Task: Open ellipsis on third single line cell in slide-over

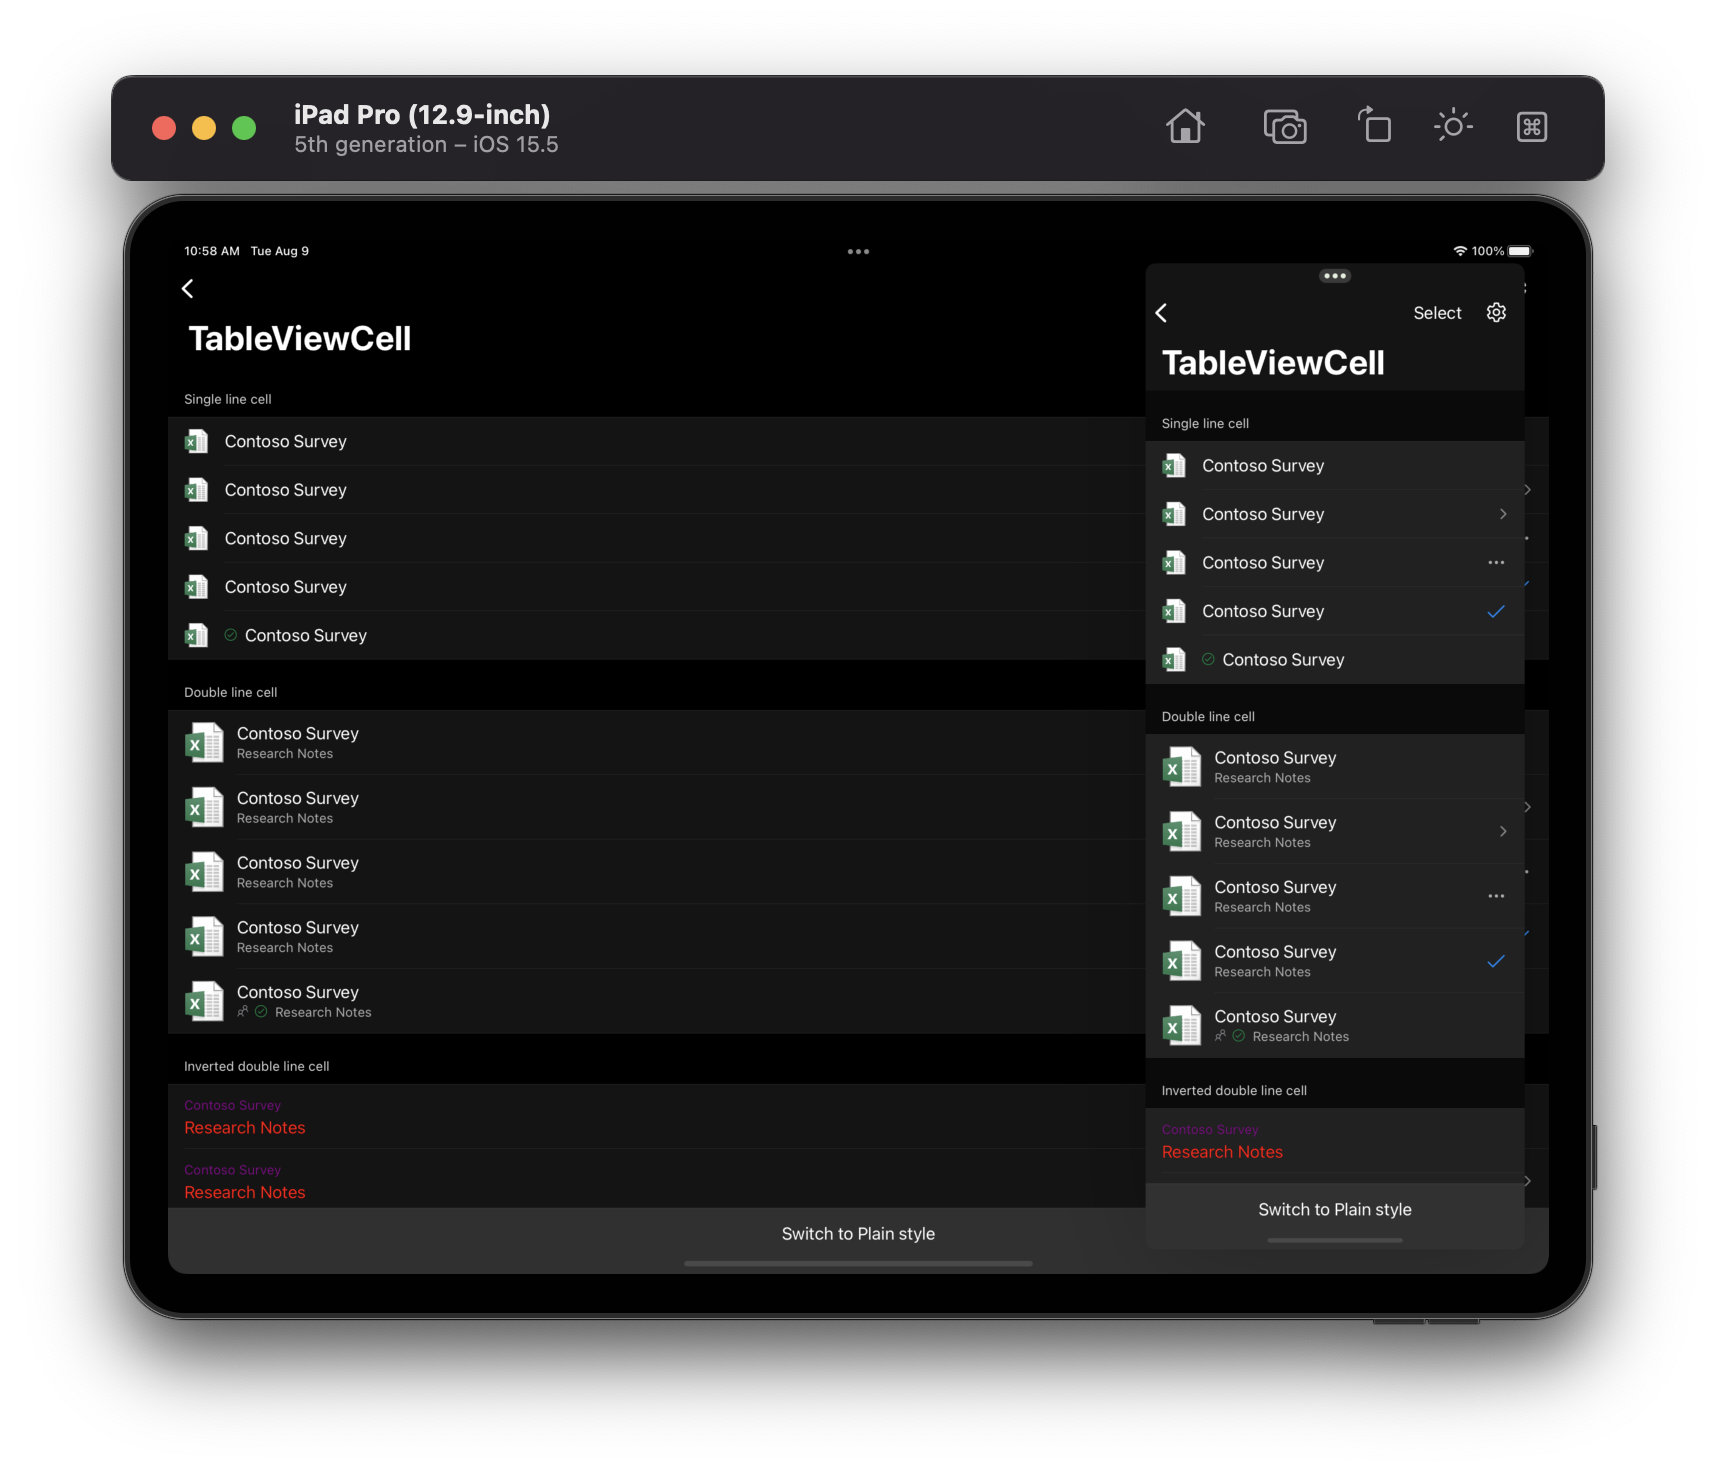Action: point(1496,563)
